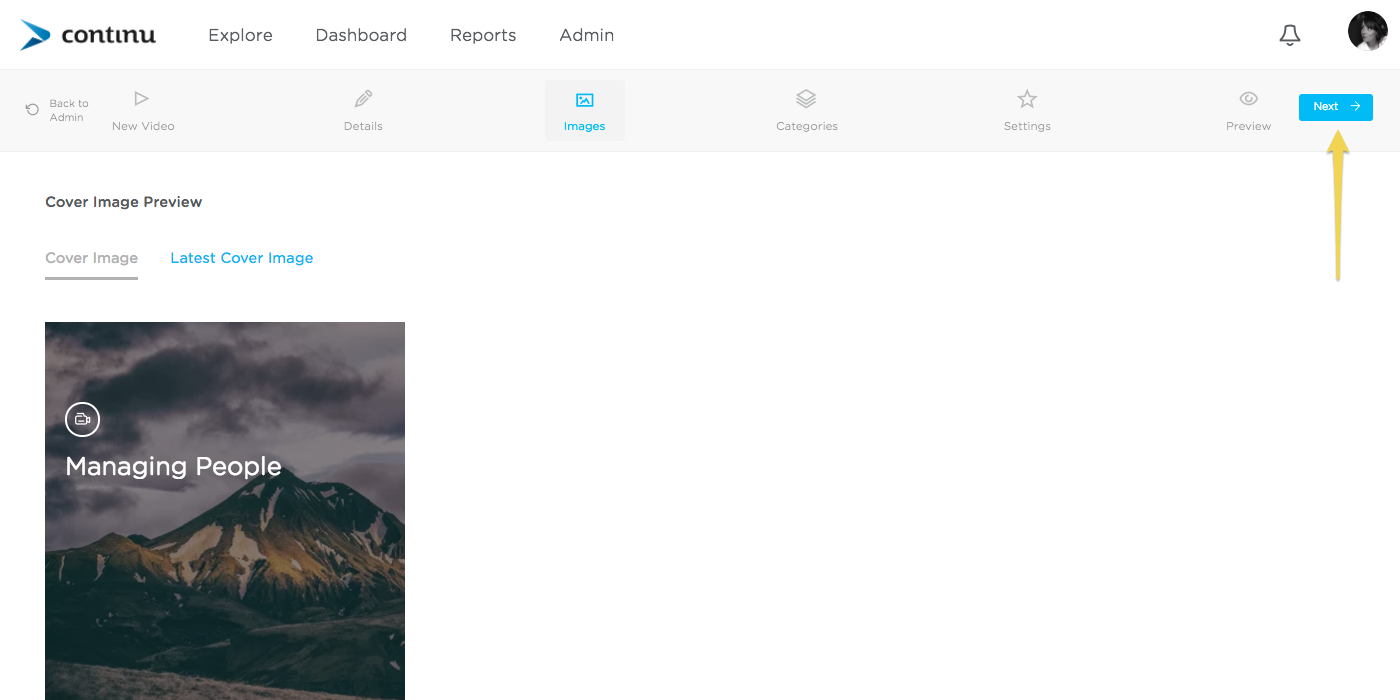The image size is (1400, 700).
Task: Select the Categories step label
Action: click(807, 126)
